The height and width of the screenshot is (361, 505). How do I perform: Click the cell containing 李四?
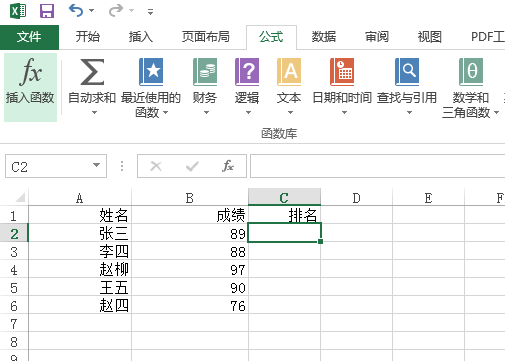[80, 251]
